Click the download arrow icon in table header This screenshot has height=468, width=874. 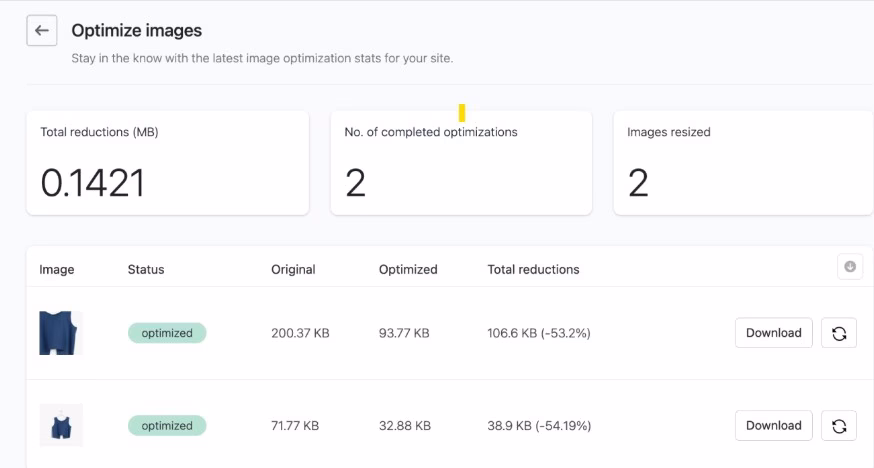coord(849,266)
